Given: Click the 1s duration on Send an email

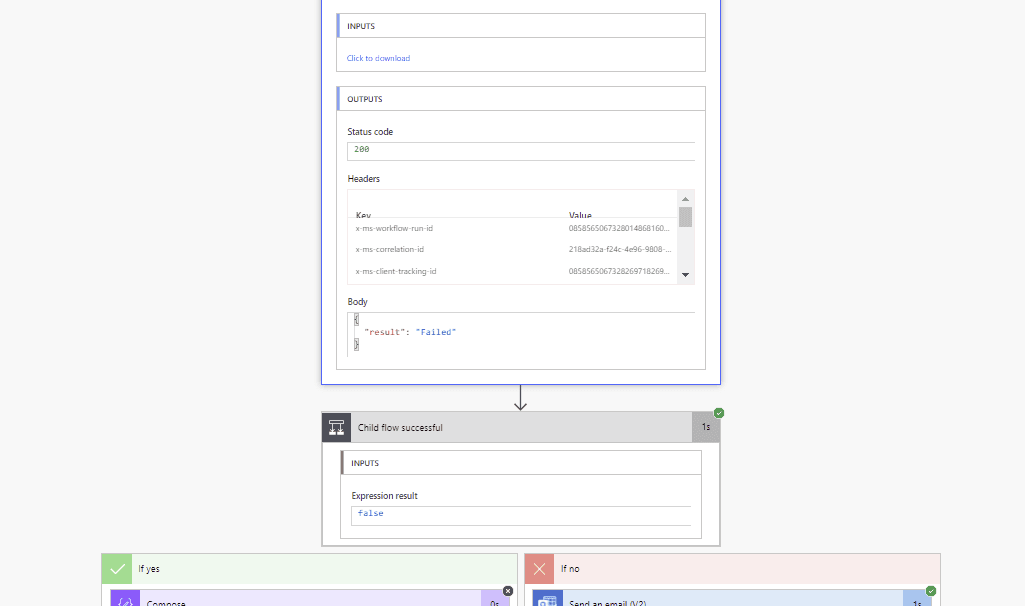Looking at the screenshot, I should point(917,600).
